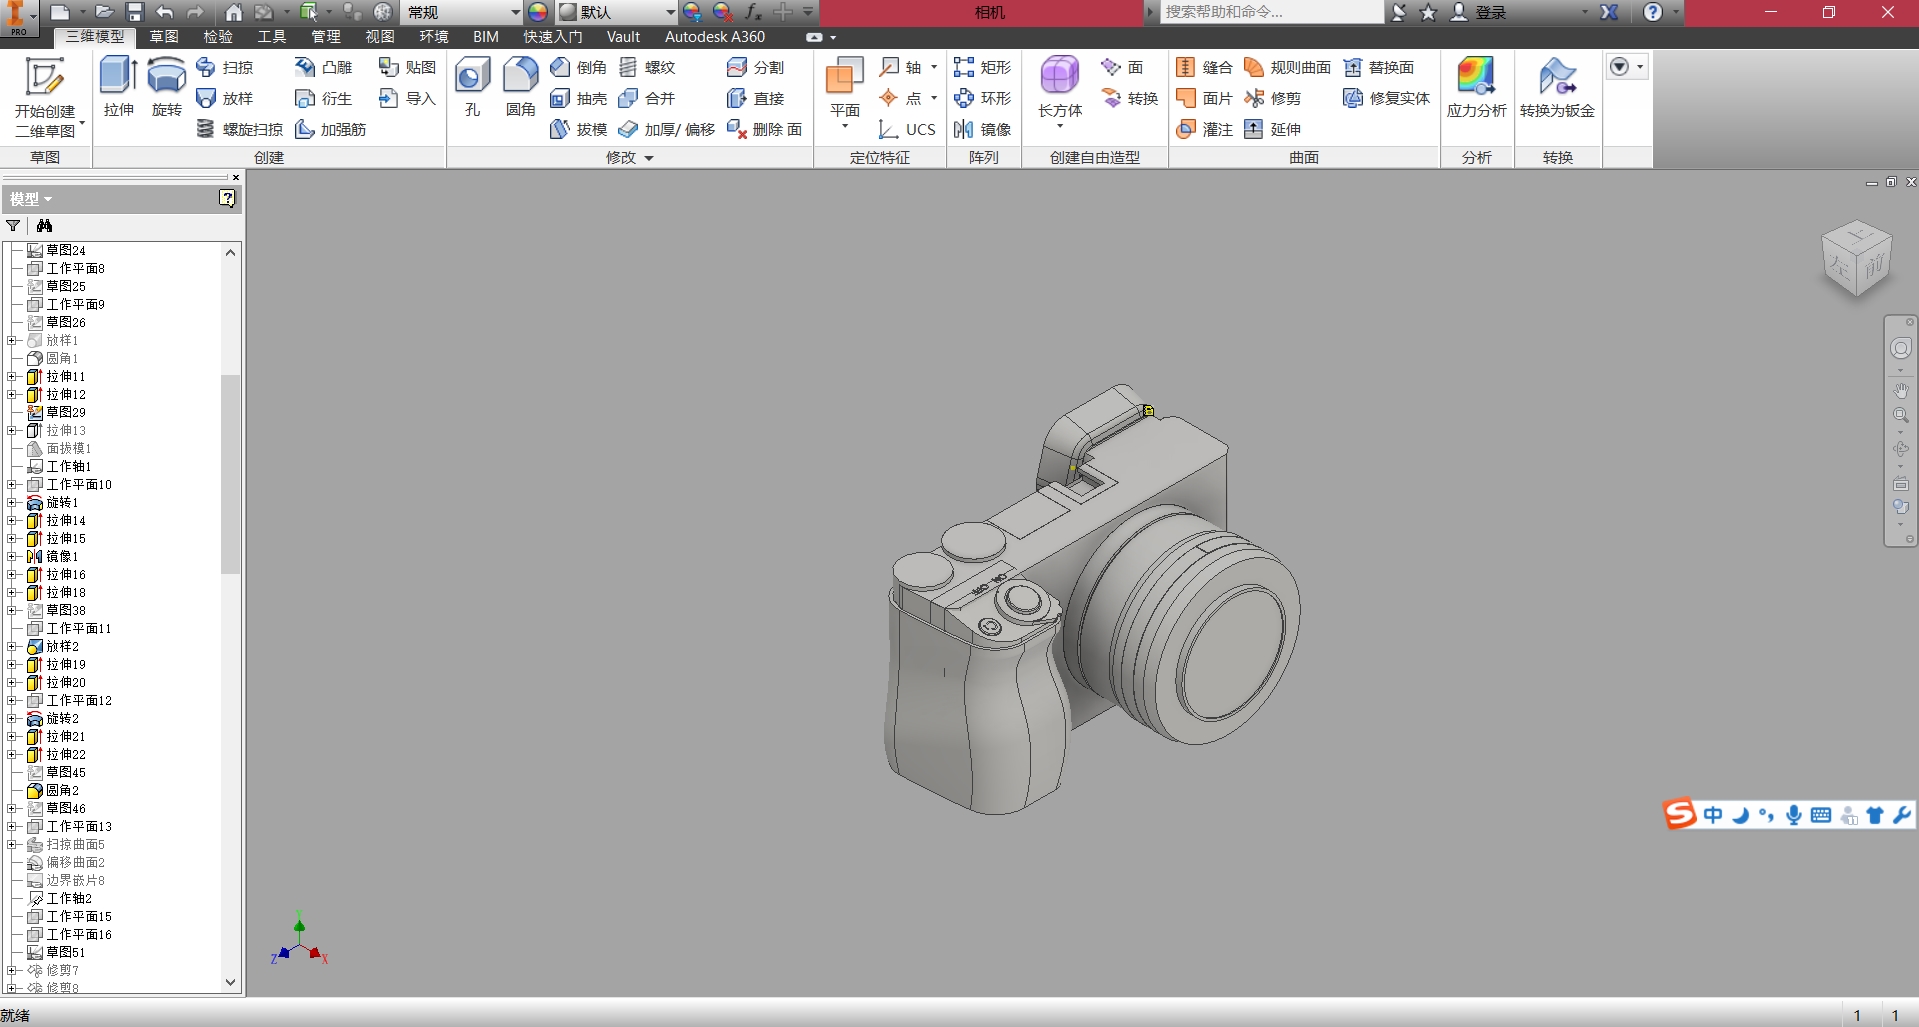1919x1027 pixels.
Task: Click the navigation bar Pan hand icon
Action: [x=1900, y=390]
